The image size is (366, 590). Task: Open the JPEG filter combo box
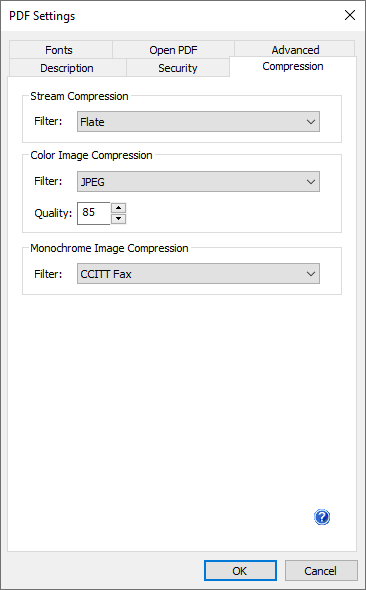click(x=198, y=182)
